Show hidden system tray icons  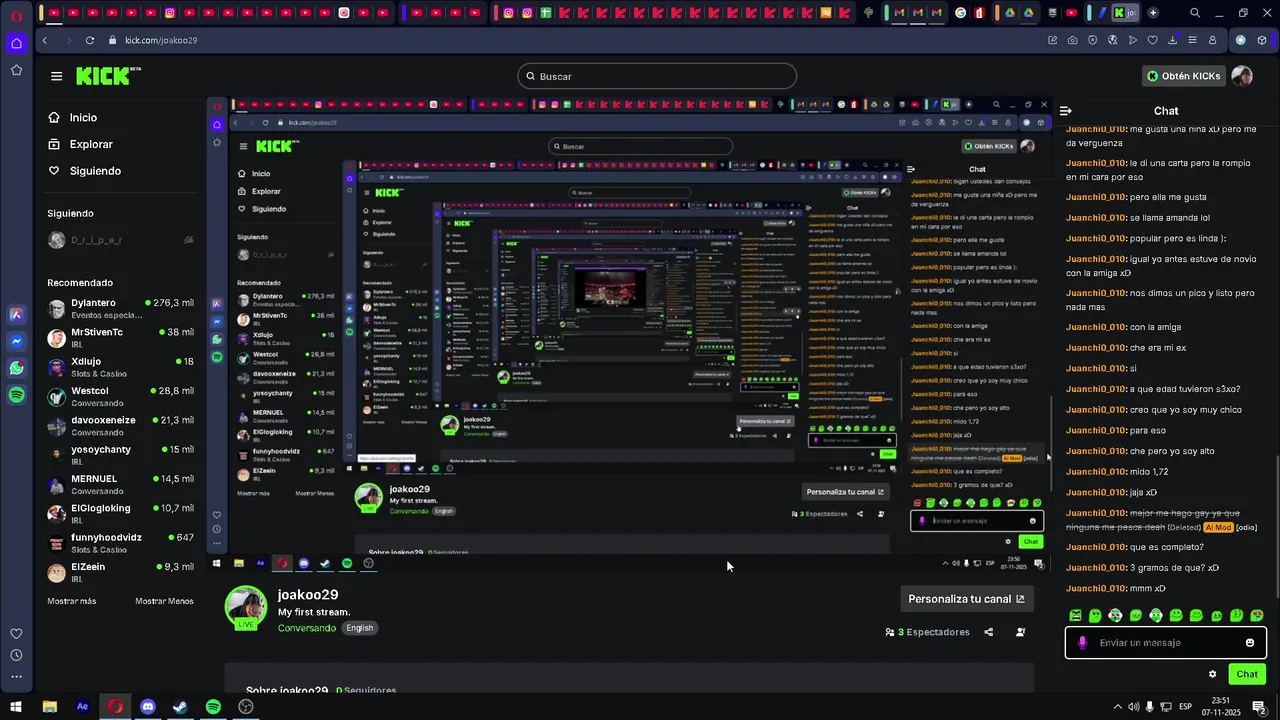pos(1118,707)
